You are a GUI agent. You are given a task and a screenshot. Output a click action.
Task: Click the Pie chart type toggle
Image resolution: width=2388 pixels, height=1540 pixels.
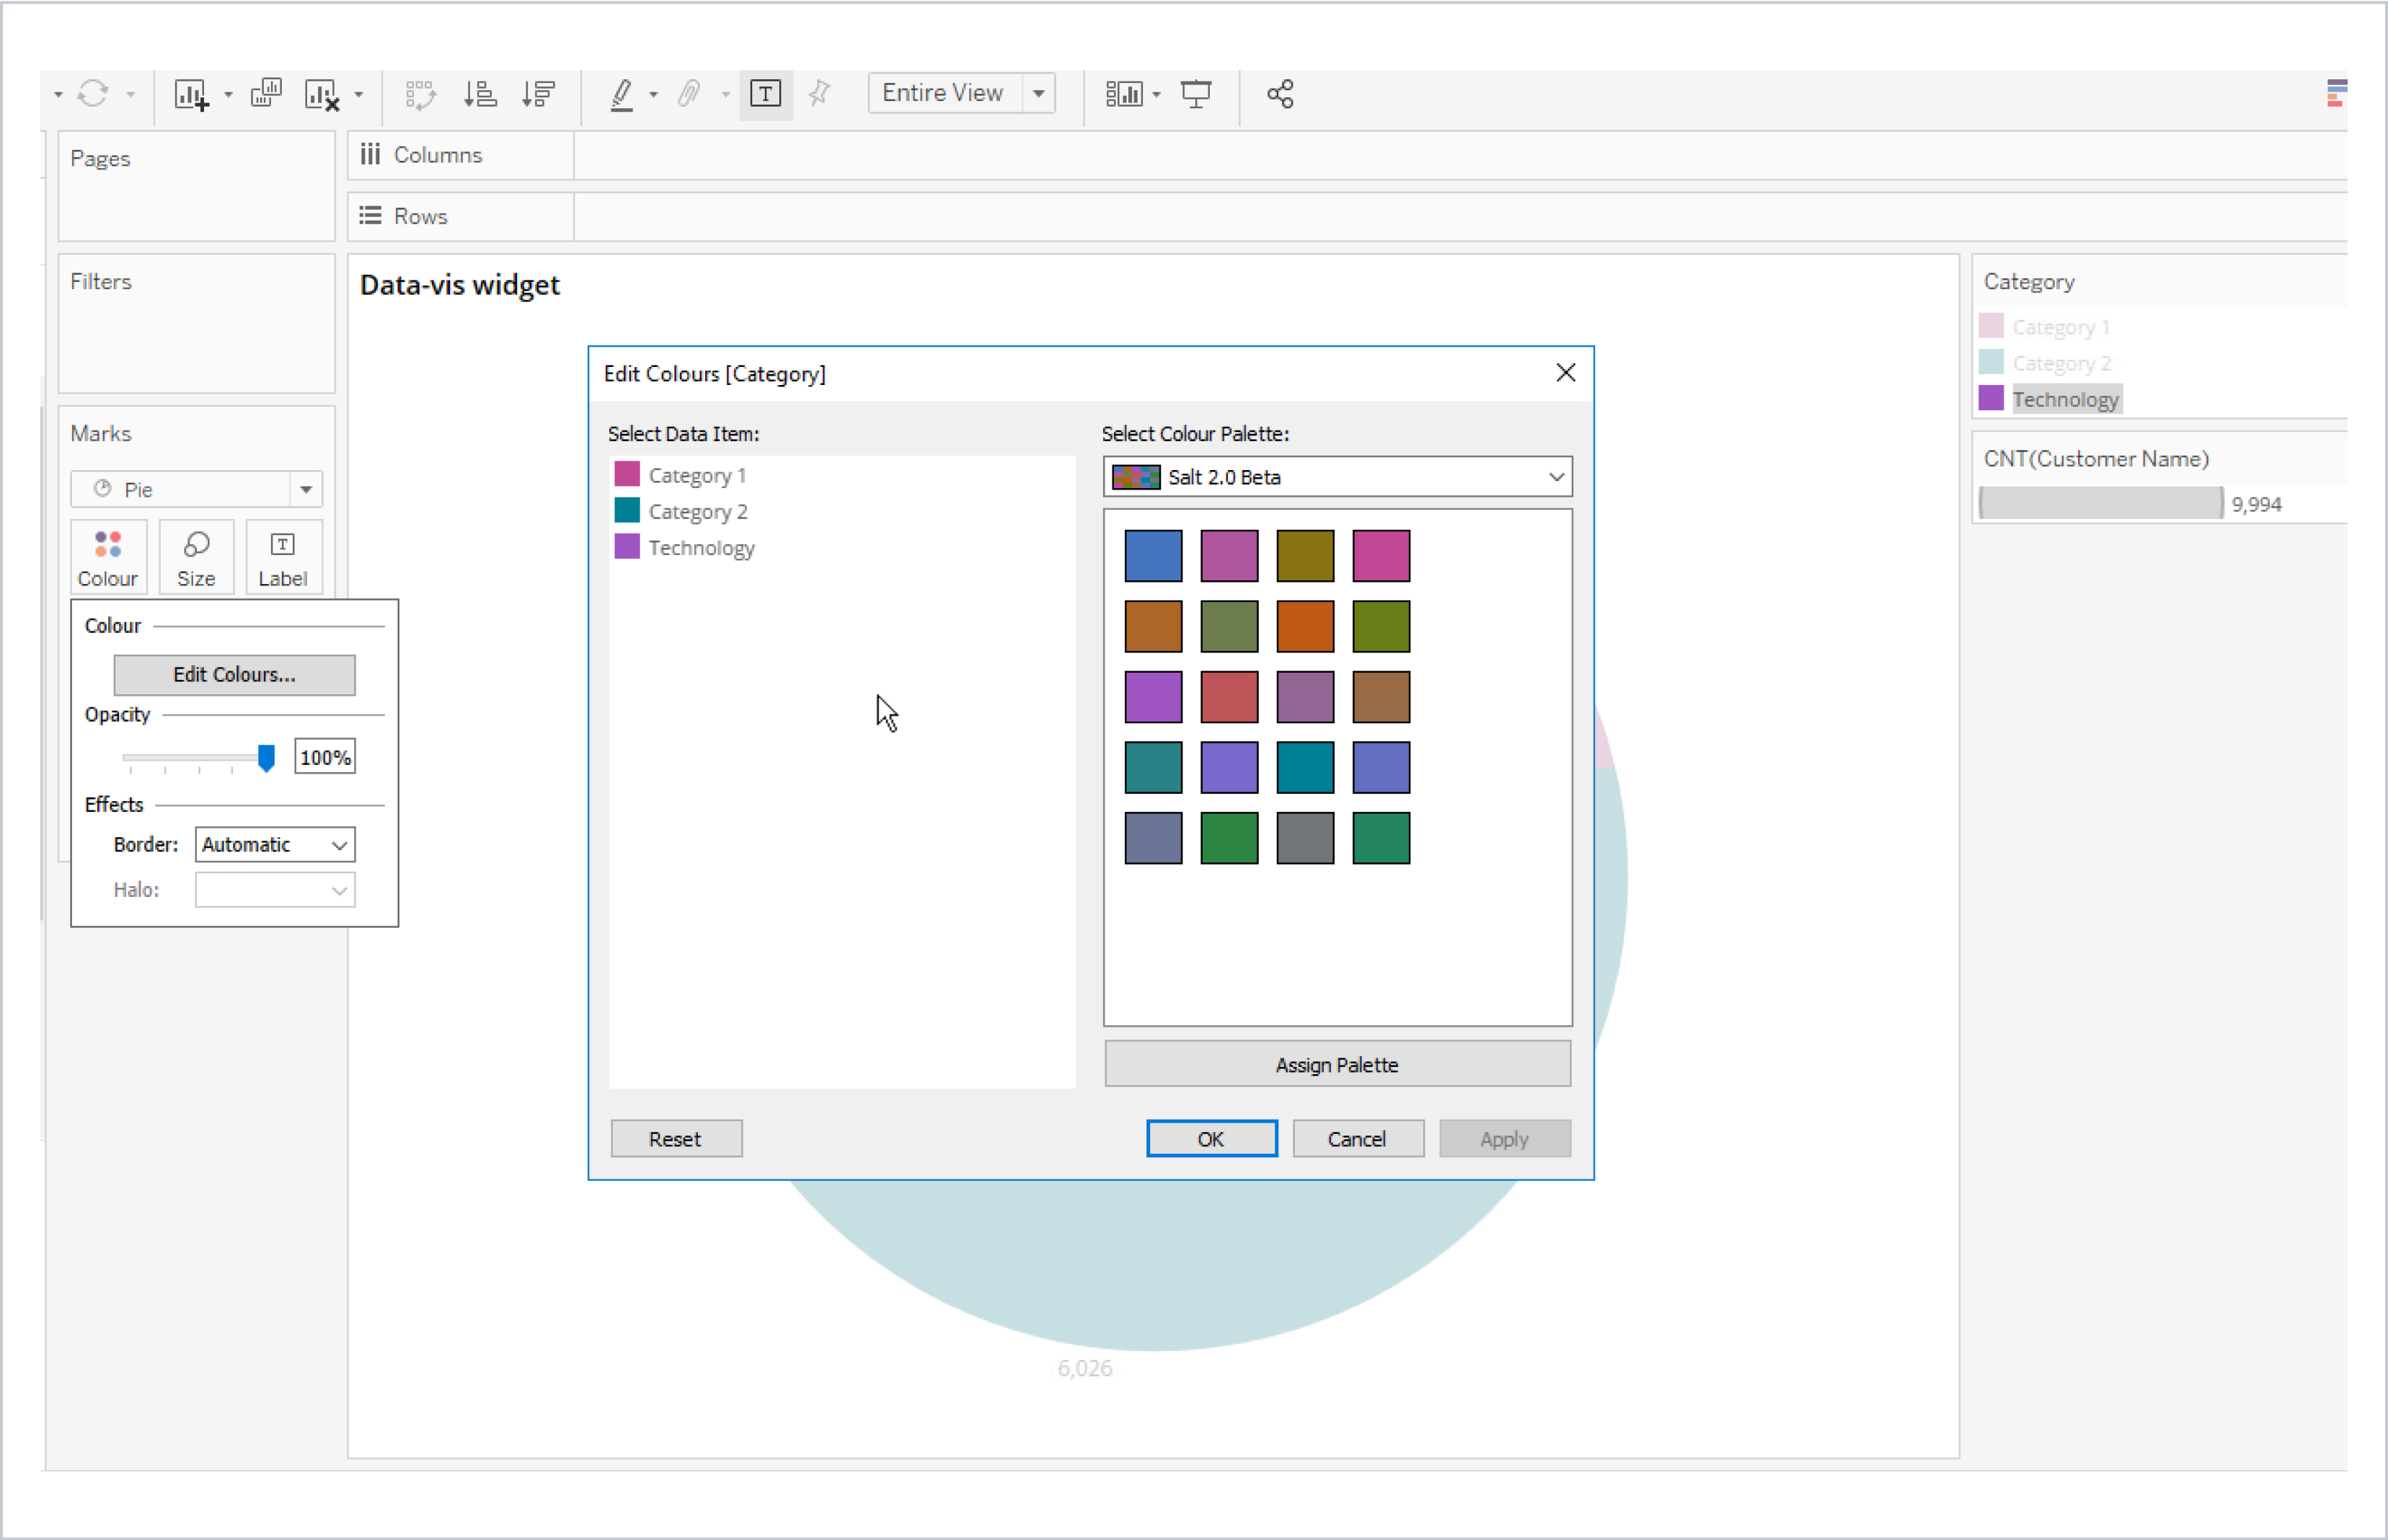pos(197,487)
